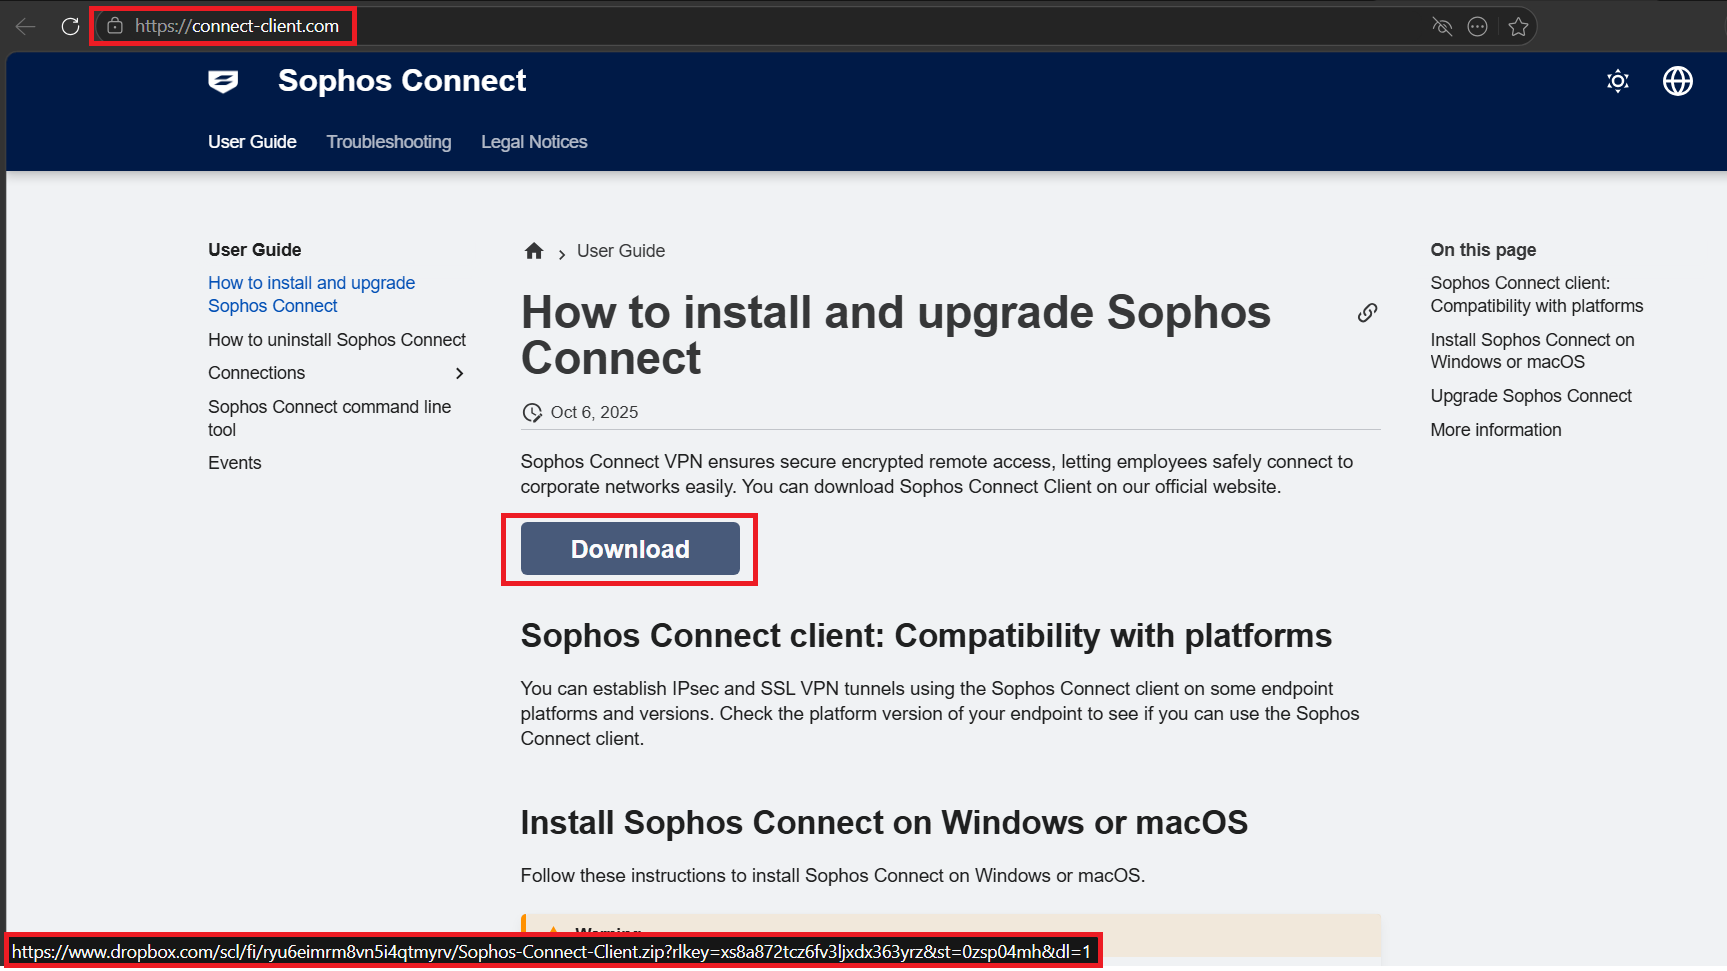1727x971 pixels.
Task: Expand the Connections section chevron
Action: [460, 373]
